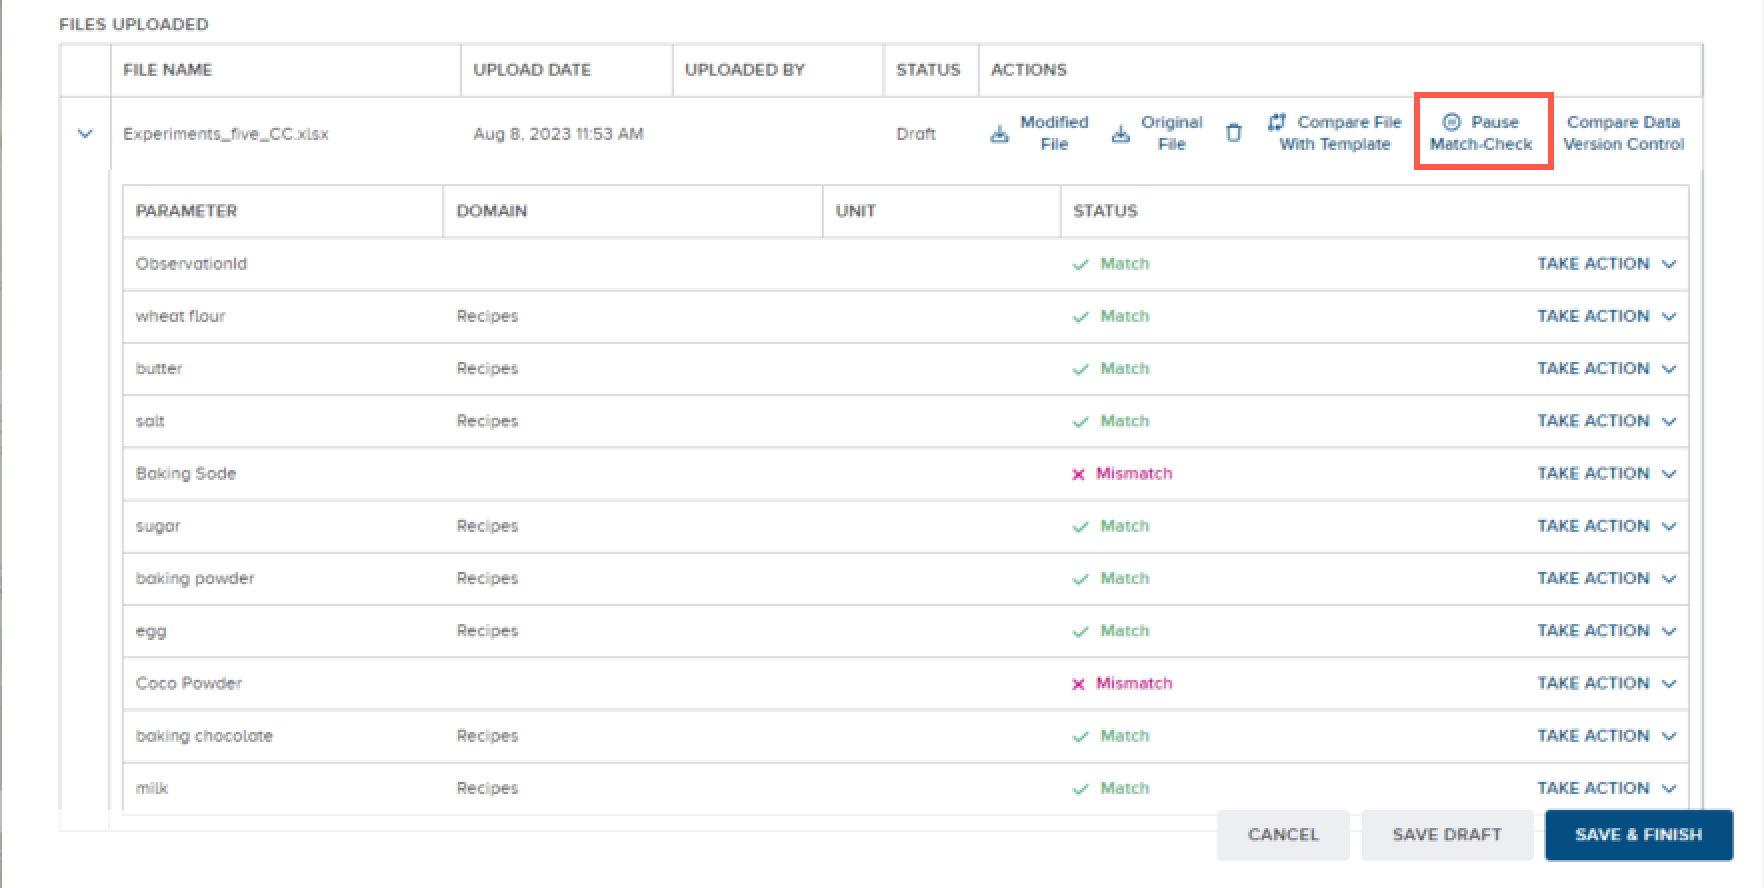The width and height of the screenshot is (1764, 888).
Task: Delete uploaded file with trash icon
Action: pos(1234,133)
